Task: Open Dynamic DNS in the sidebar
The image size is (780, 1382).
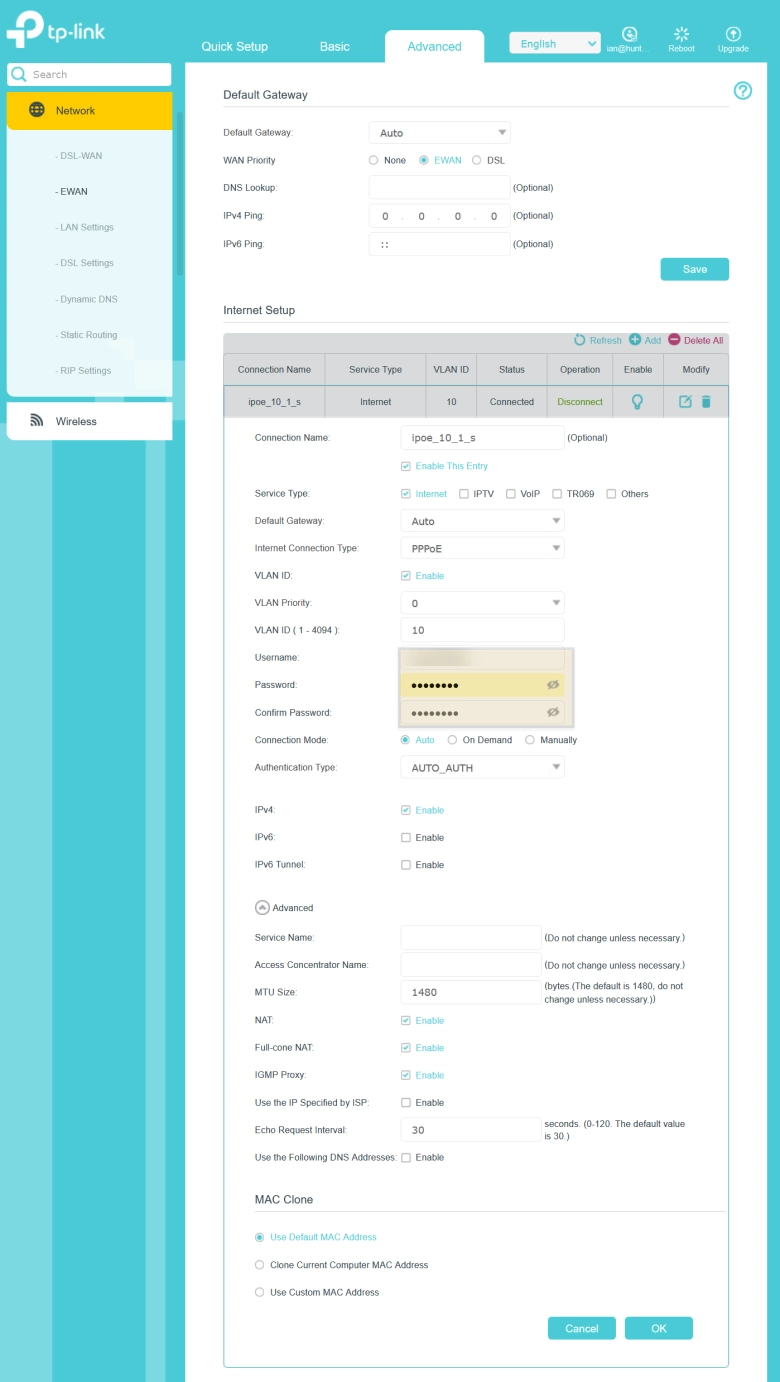Action: tap(88, 299)
